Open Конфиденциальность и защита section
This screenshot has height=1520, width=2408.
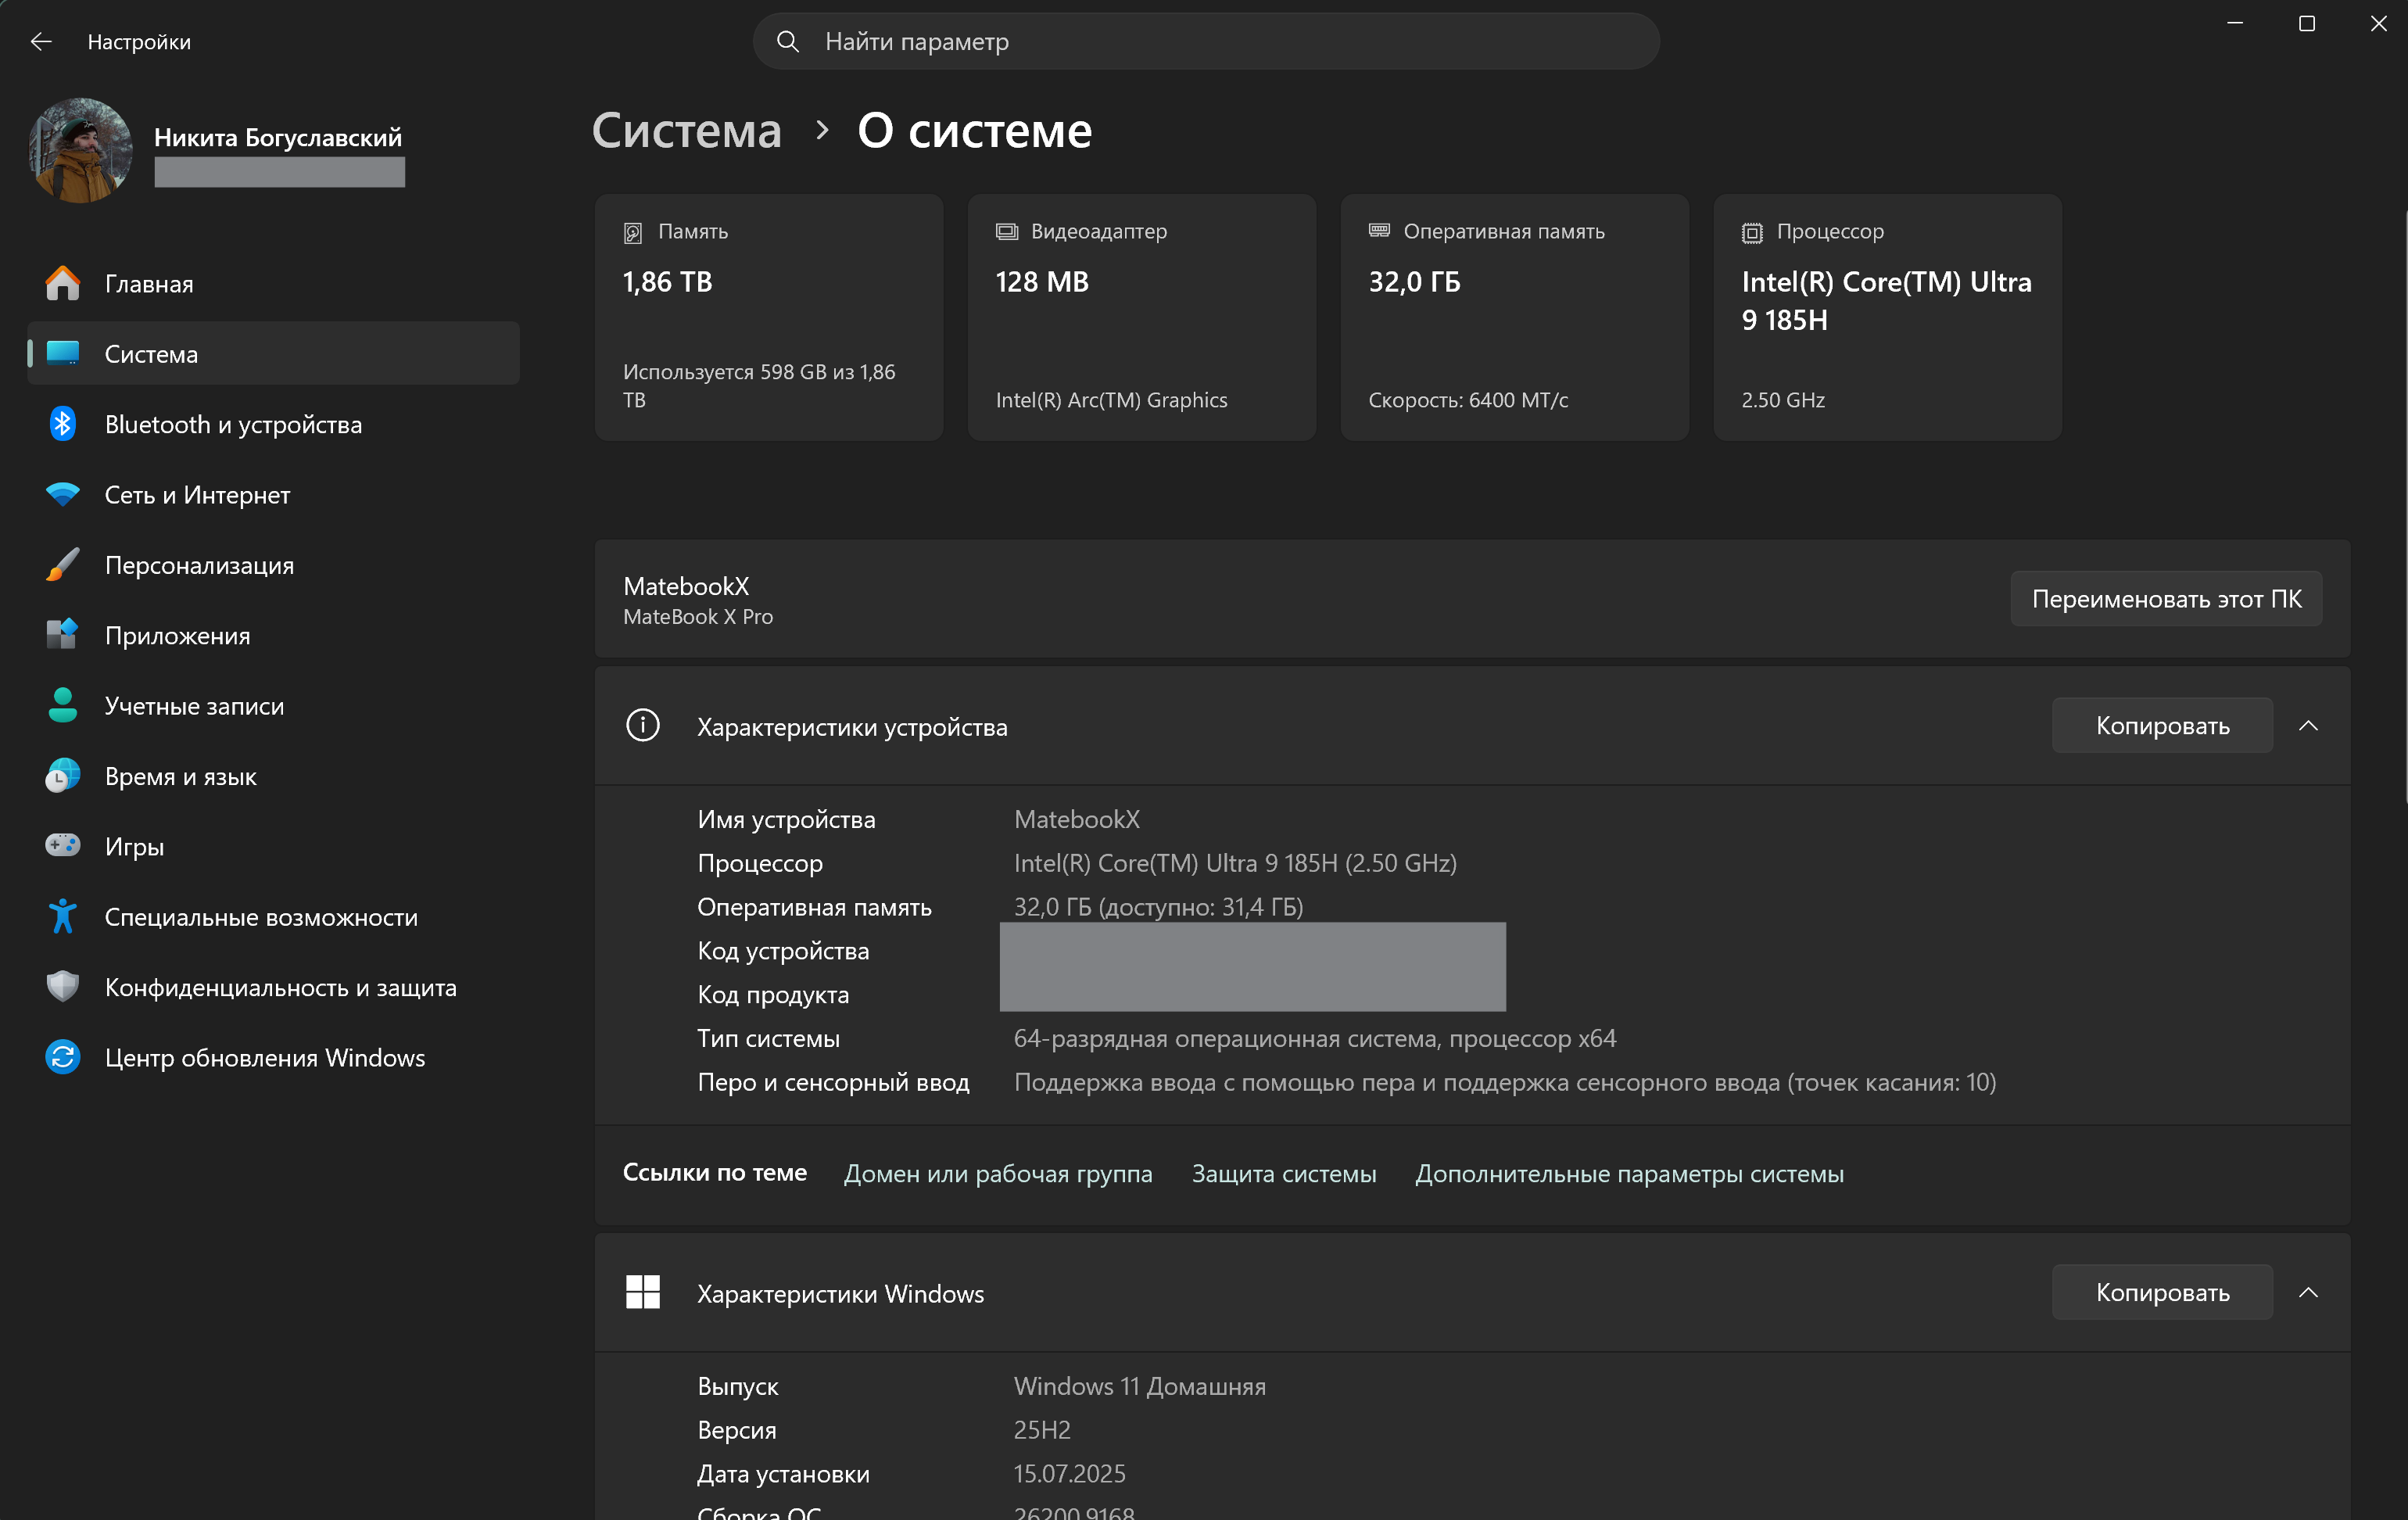[273, 986]
